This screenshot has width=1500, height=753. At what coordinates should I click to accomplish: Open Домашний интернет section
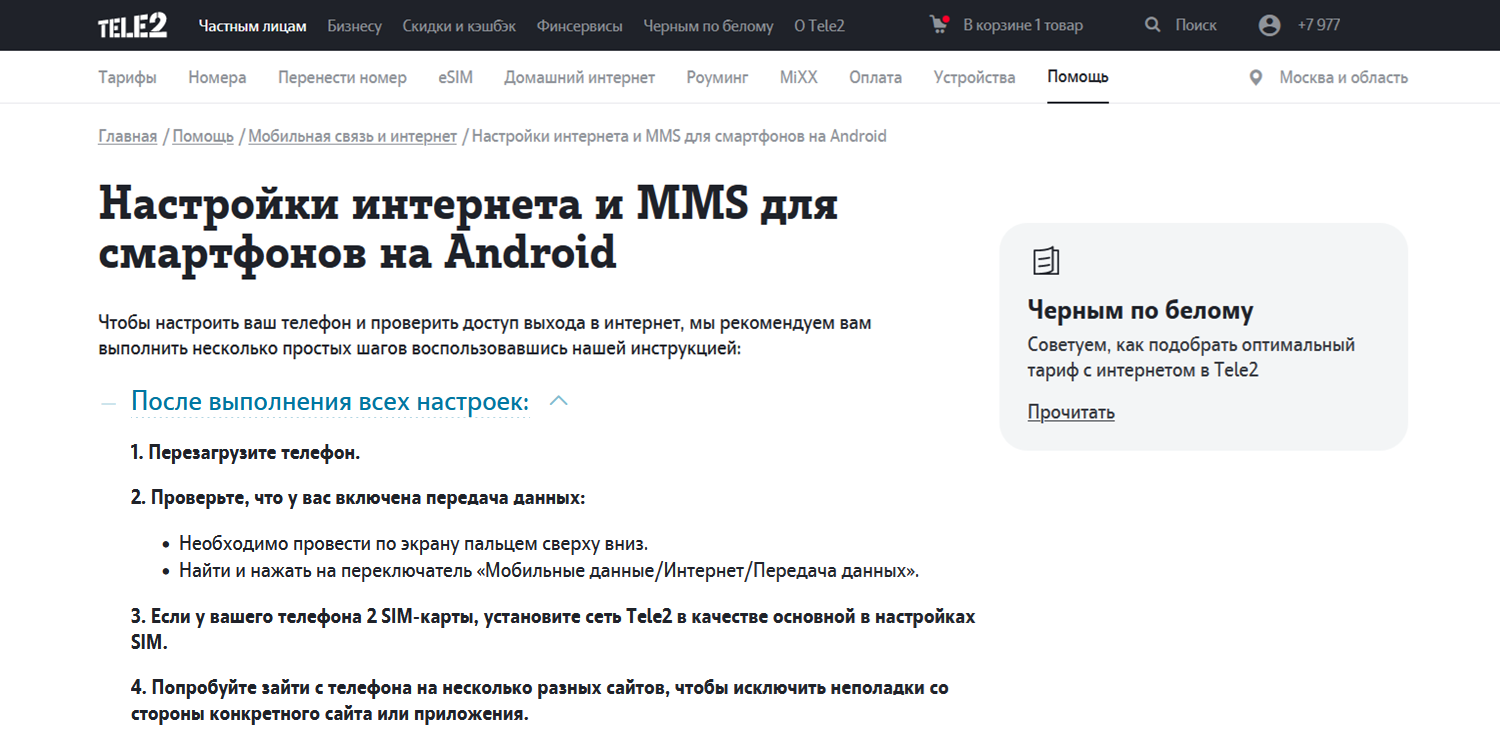[x=579, y=77]
